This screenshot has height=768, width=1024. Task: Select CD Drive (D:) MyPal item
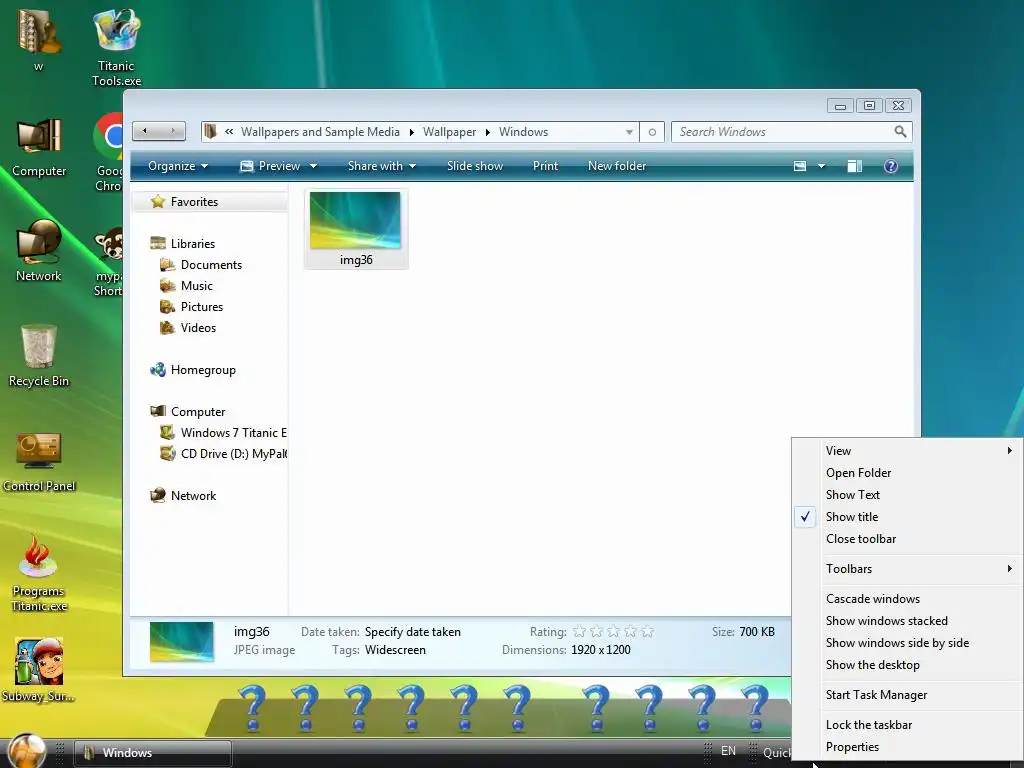[x=223, y=454]
